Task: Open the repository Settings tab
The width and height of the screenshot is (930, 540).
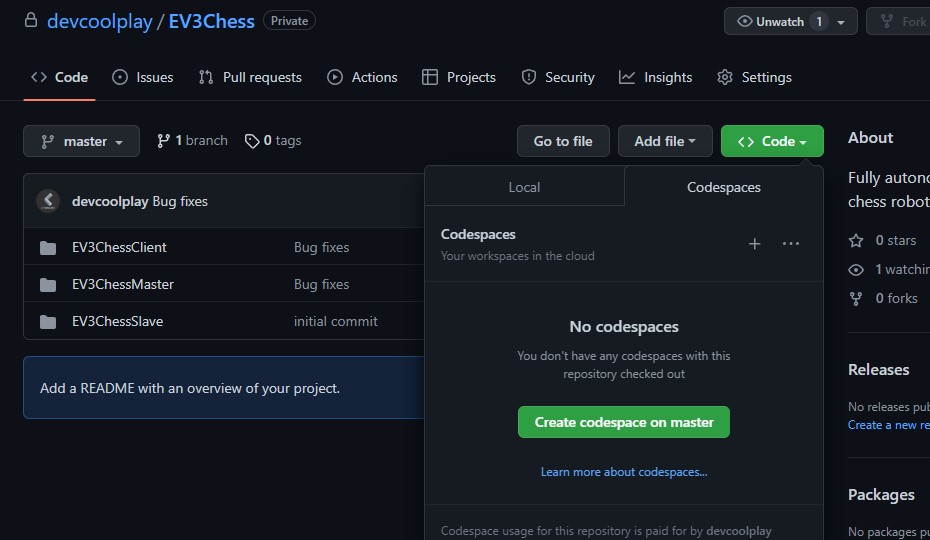Action: coord(755,77)
